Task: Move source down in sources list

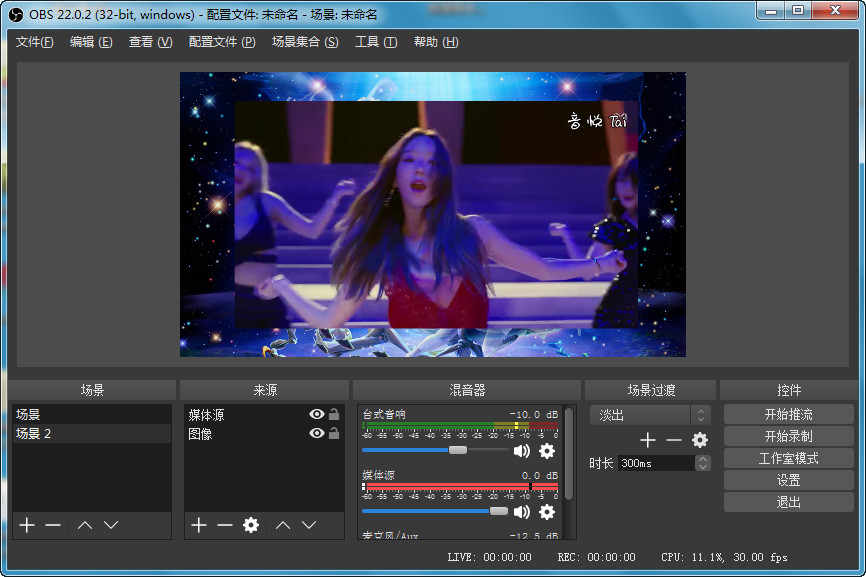Action: pyautogui.click(x=309, y=525)
